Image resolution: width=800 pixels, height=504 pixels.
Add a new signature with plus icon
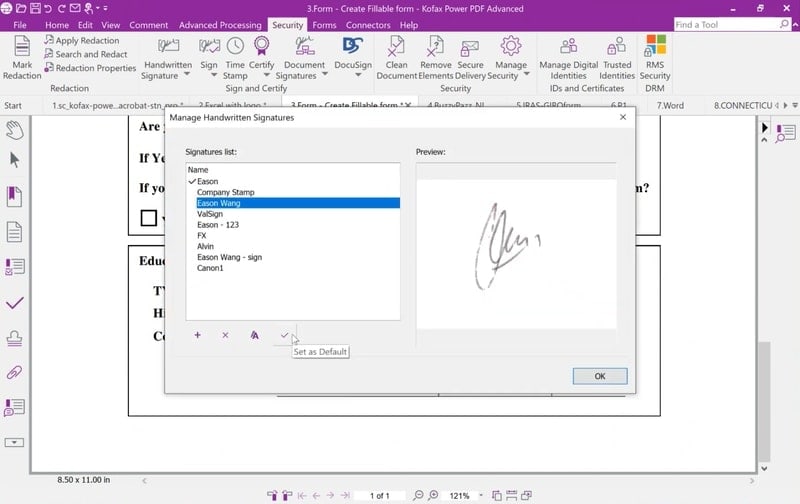[x=197, y=335]
